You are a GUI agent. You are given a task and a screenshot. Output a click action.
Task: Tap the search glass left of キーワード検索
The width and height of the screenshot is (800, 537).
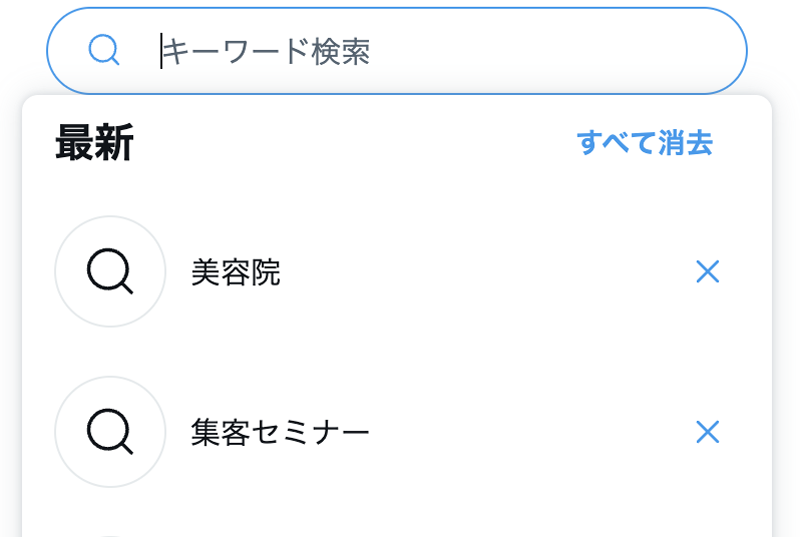tap(104, 50)
